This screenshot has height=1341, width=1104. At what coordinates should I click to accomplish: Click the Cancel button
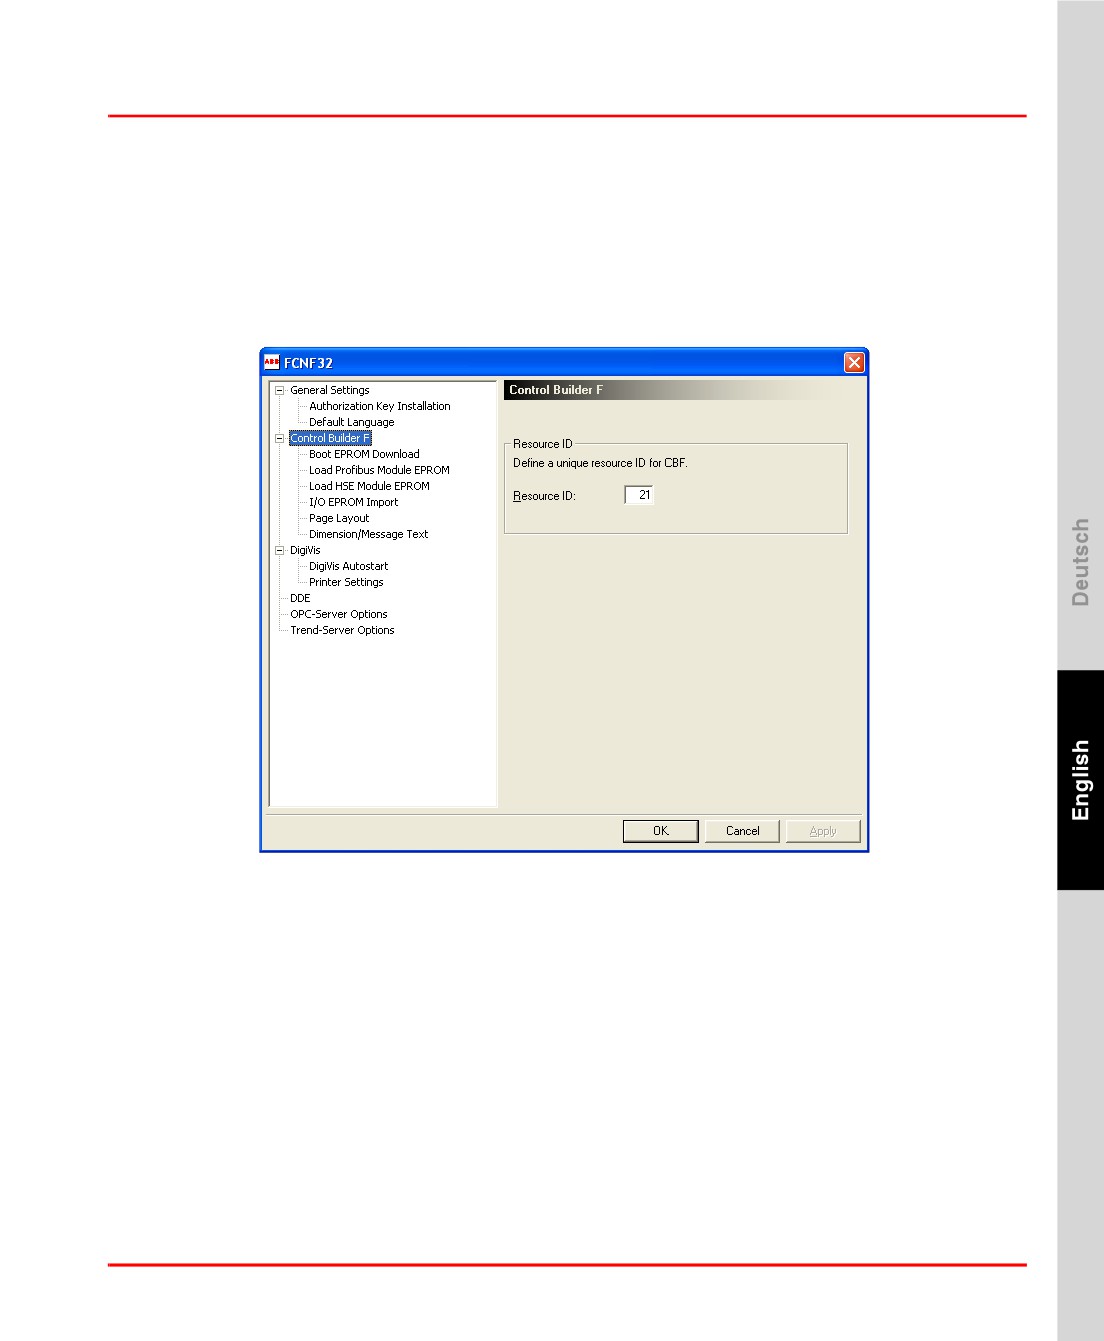coord(742,831)
